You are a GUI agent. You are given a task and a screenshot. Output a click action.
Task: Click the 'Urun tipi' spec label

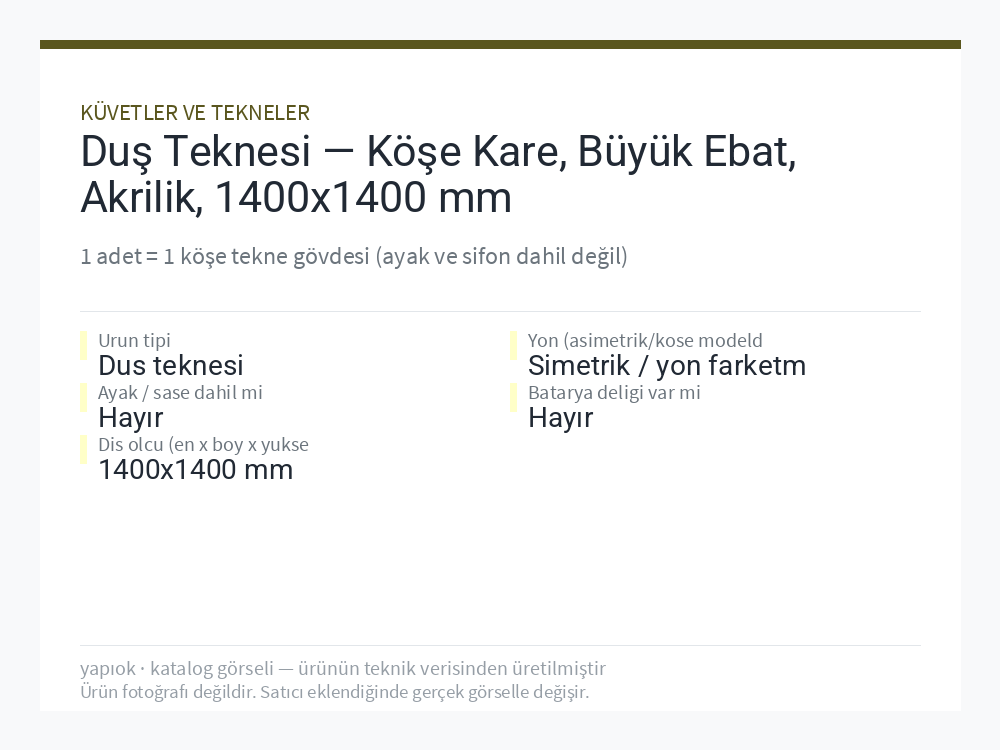click(134, 340)
